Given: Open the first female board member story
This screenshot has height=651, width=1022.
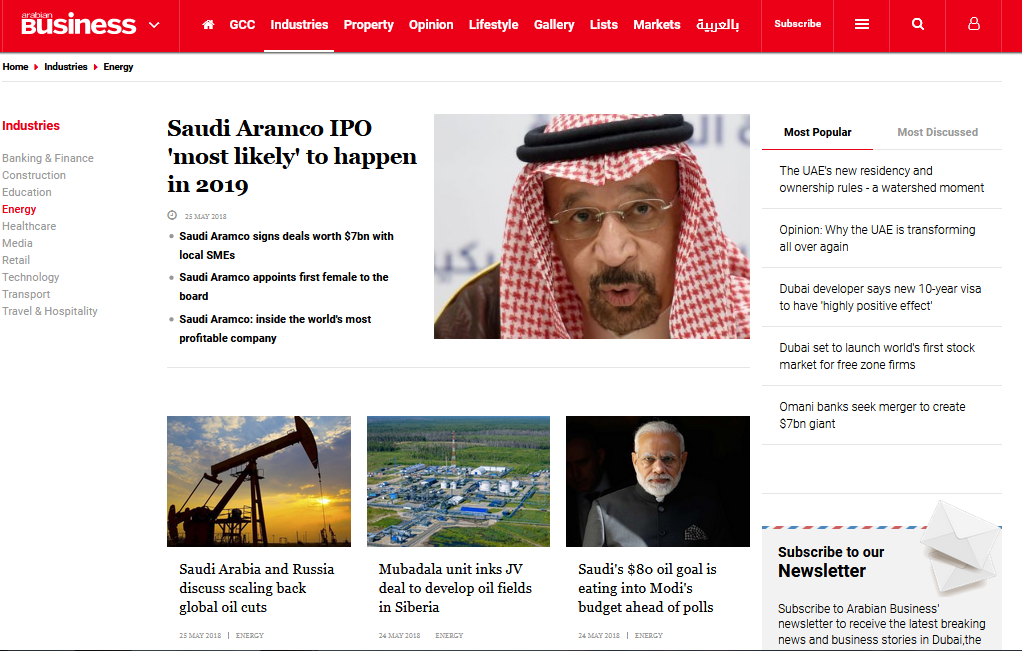Looking at the screenshot, I should (x=284, y=286).
